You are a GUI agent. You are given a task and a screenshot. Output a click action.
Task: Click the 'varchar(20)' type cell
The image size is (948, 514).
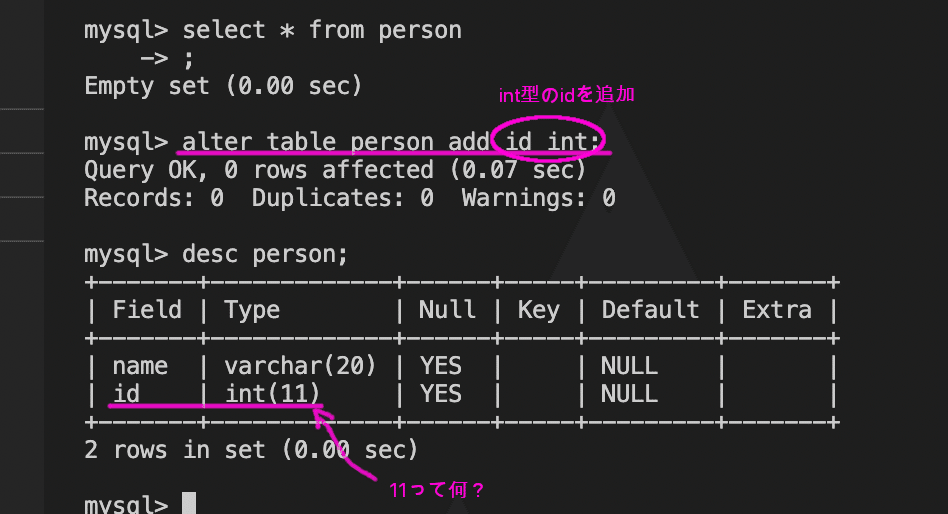pos(300,366)
